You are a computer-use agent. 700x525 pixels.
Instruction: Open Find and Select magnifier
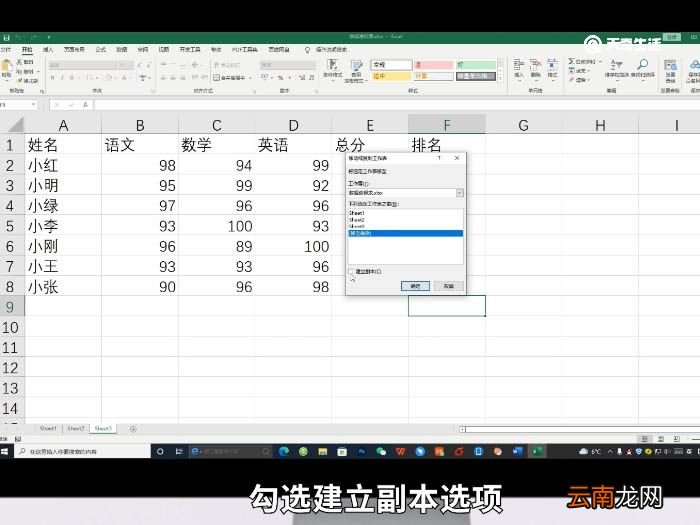pos(642,69)
